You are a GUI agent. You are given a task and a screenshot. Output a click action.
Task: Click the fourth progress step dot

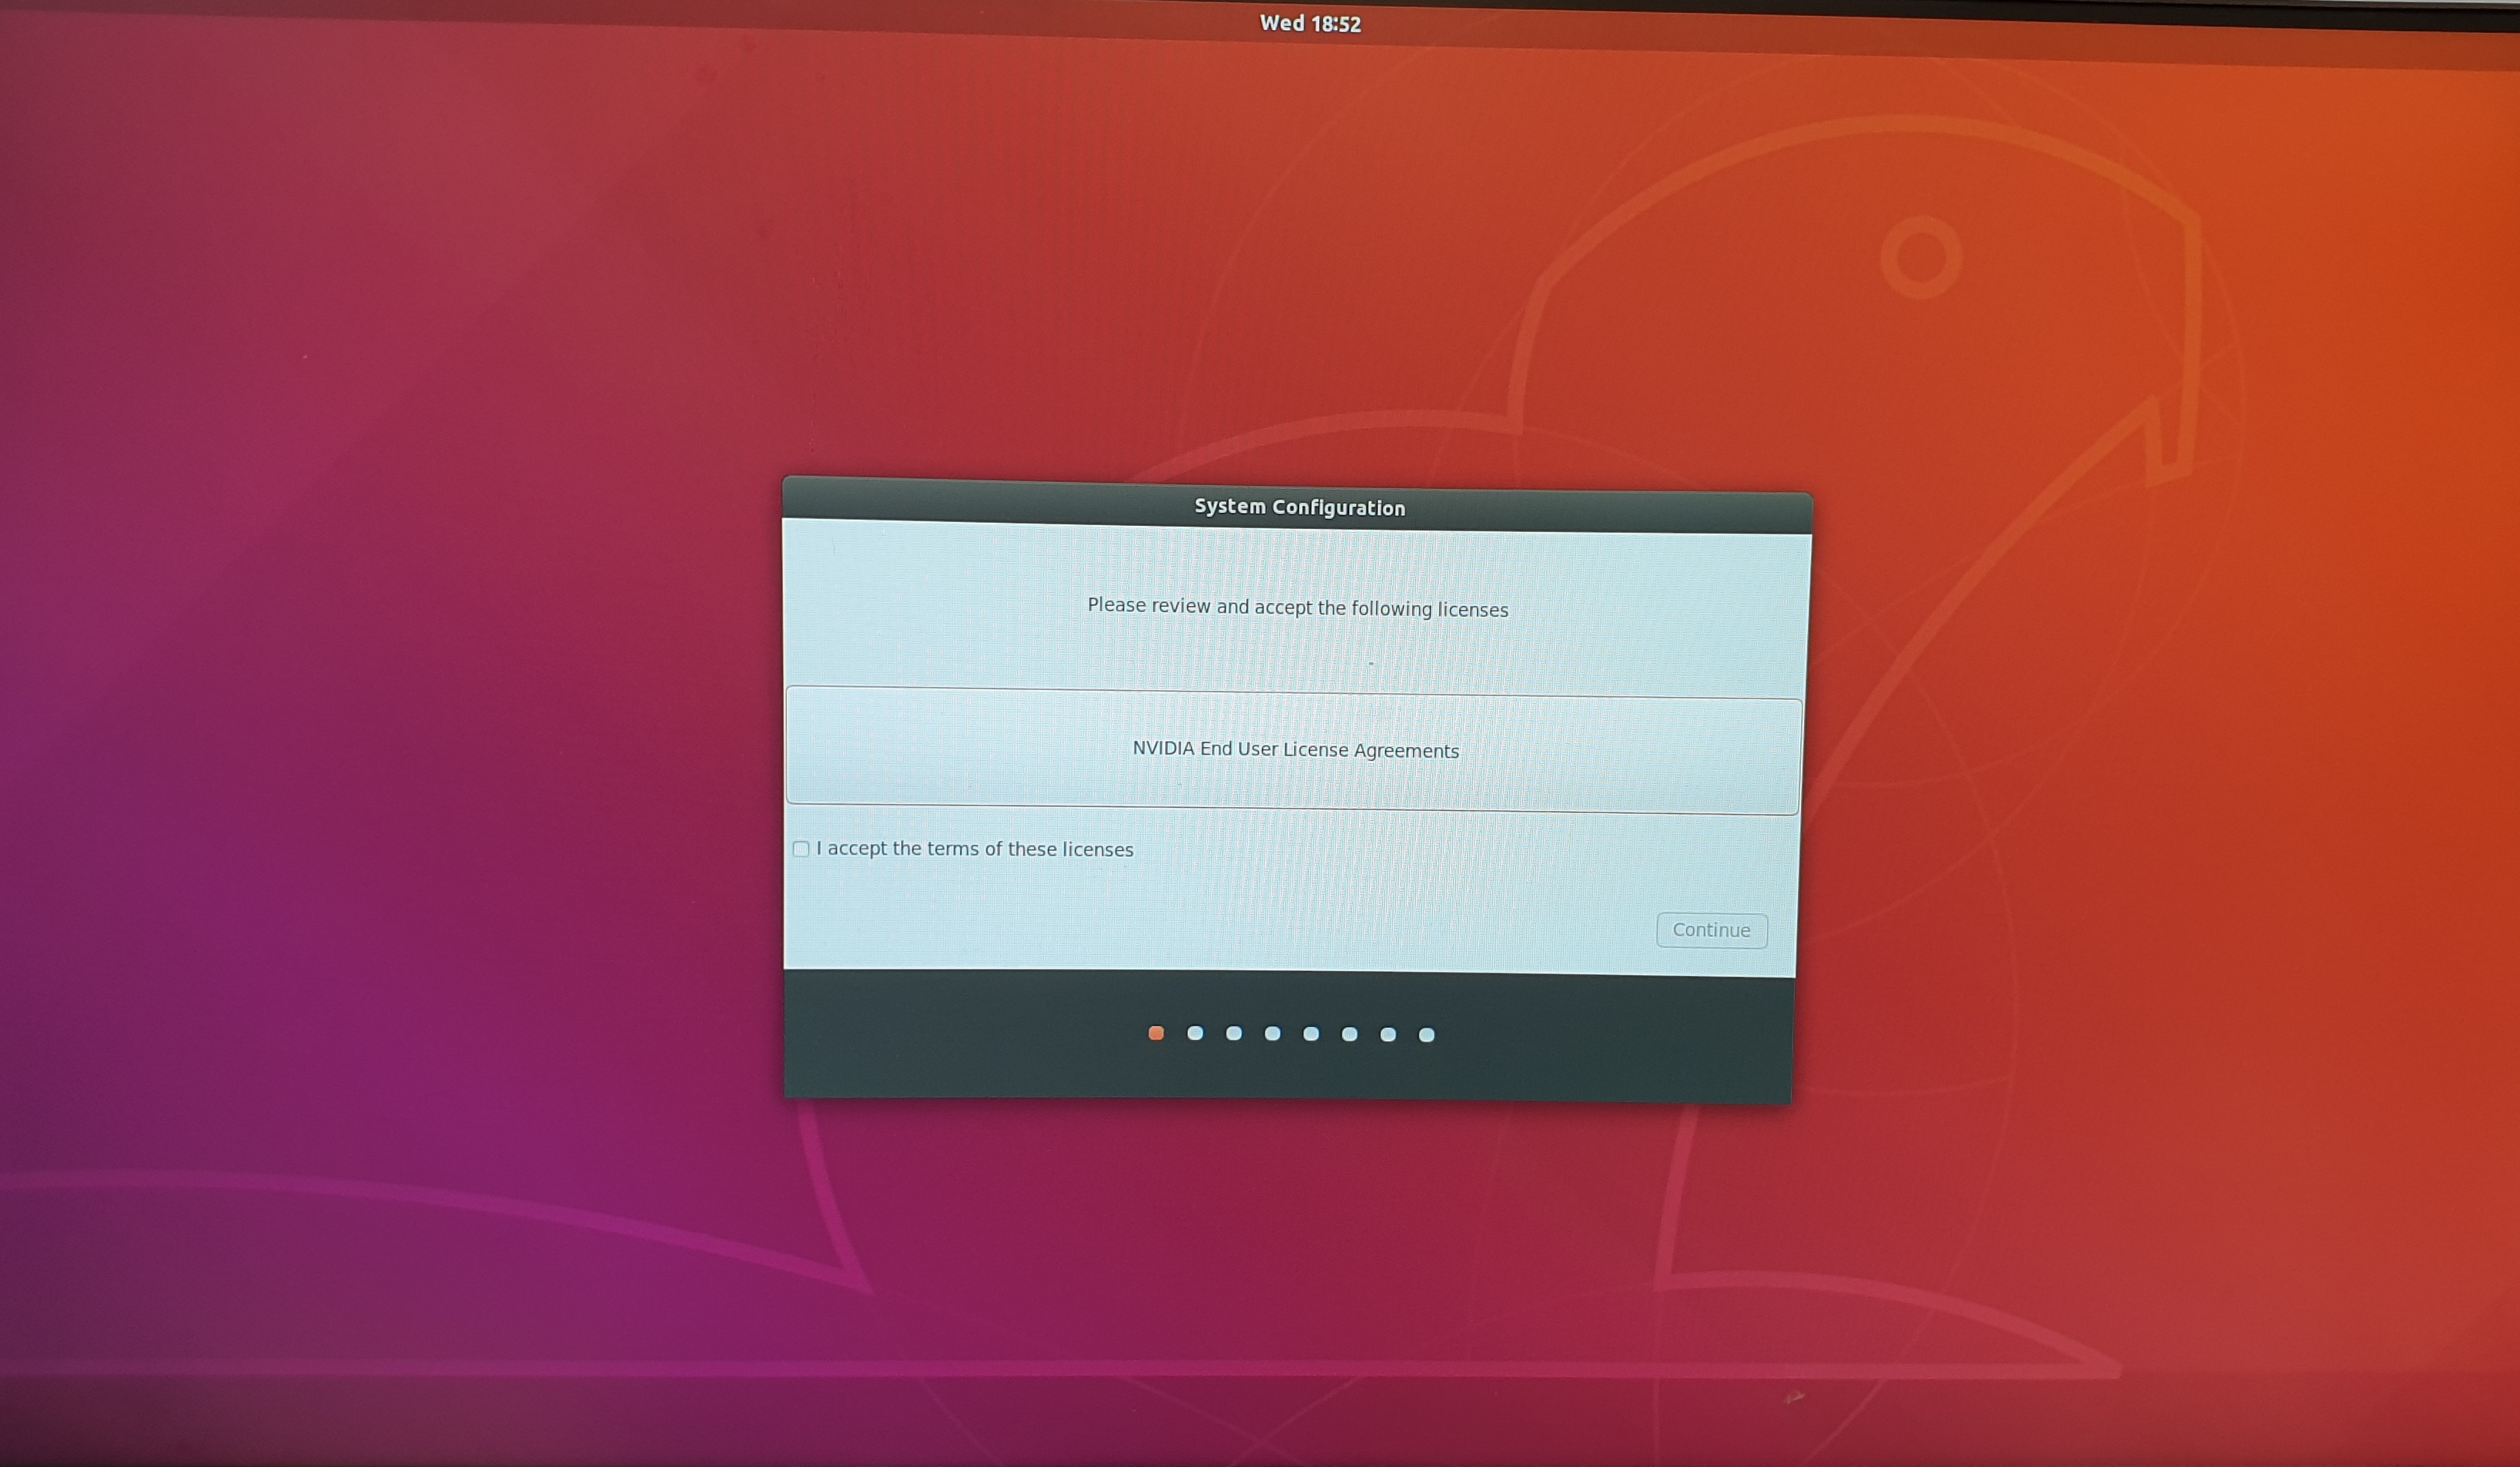pos(1272,1033)
